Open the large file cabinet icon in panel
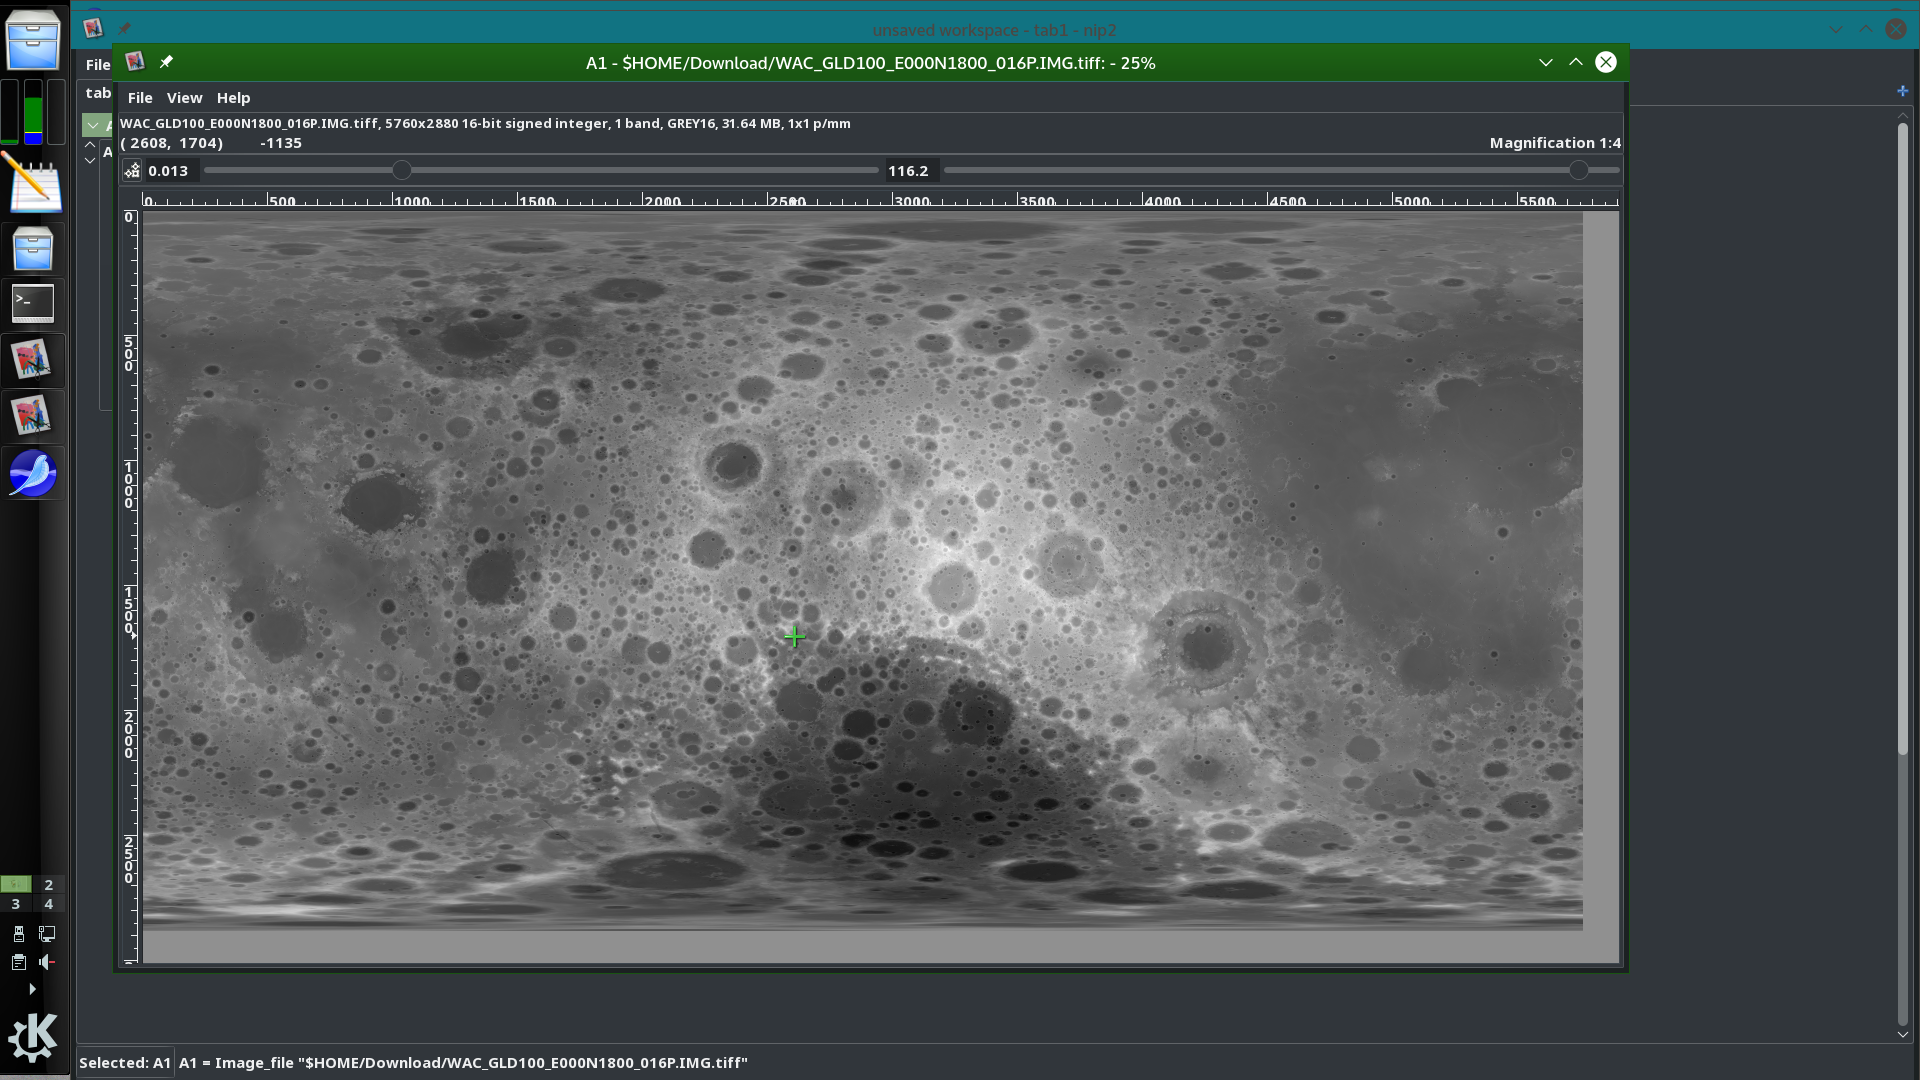 33,40
